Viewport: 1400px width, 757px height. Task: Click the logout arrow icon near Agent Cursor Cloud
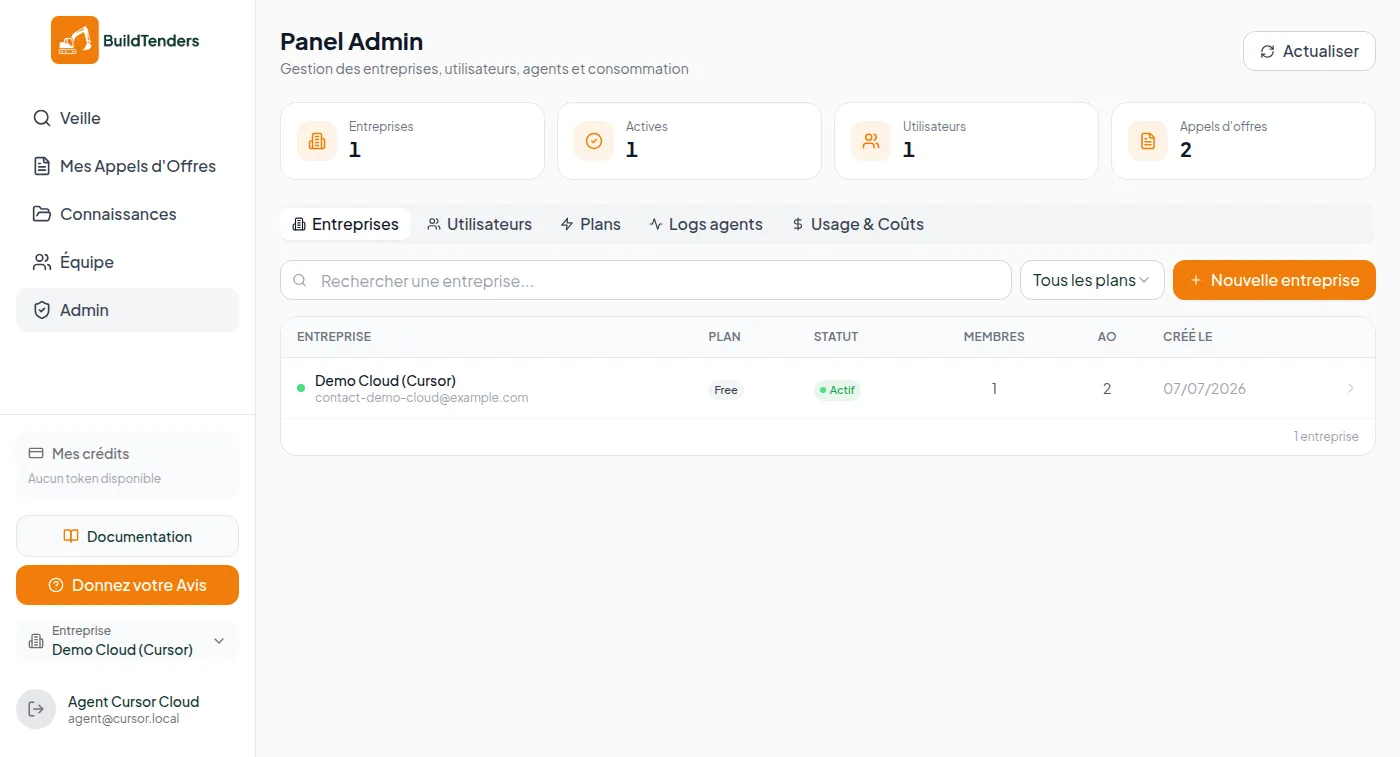[36, 709]
